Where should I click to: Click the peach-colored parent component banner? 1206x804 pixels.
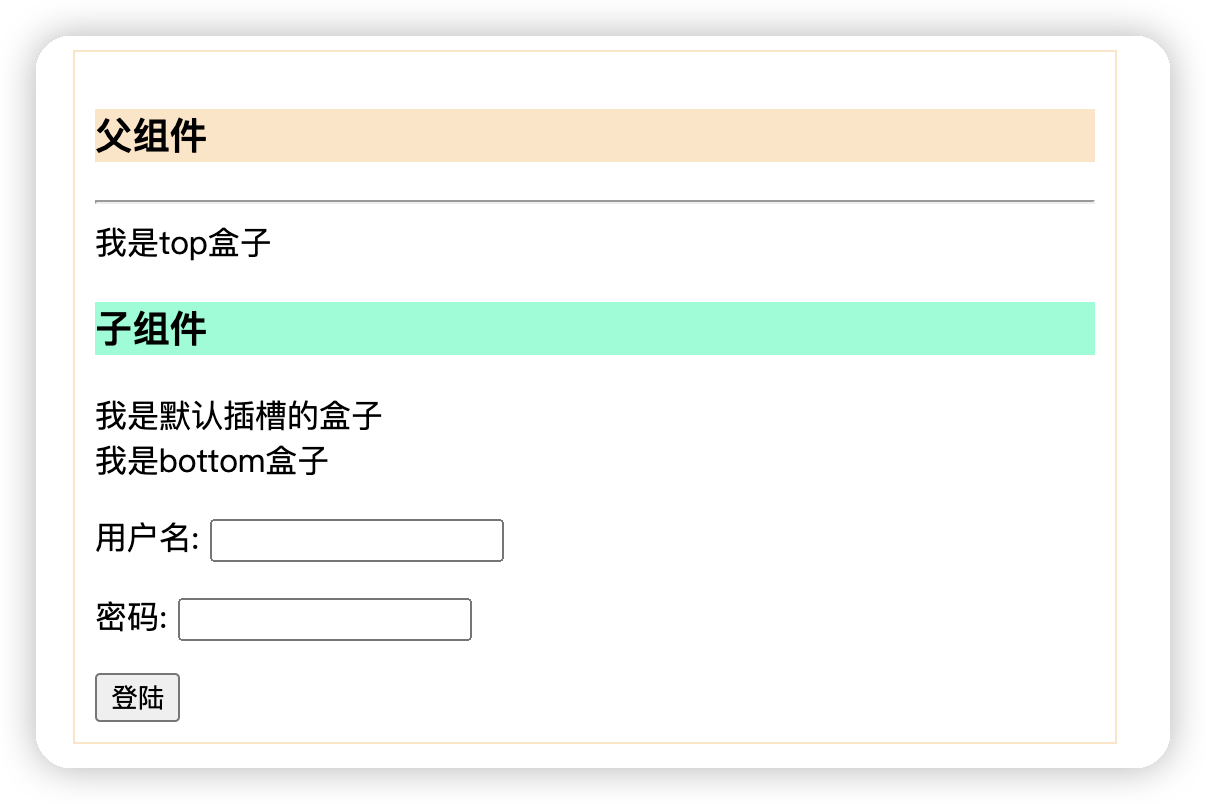[x=595, y=135]
